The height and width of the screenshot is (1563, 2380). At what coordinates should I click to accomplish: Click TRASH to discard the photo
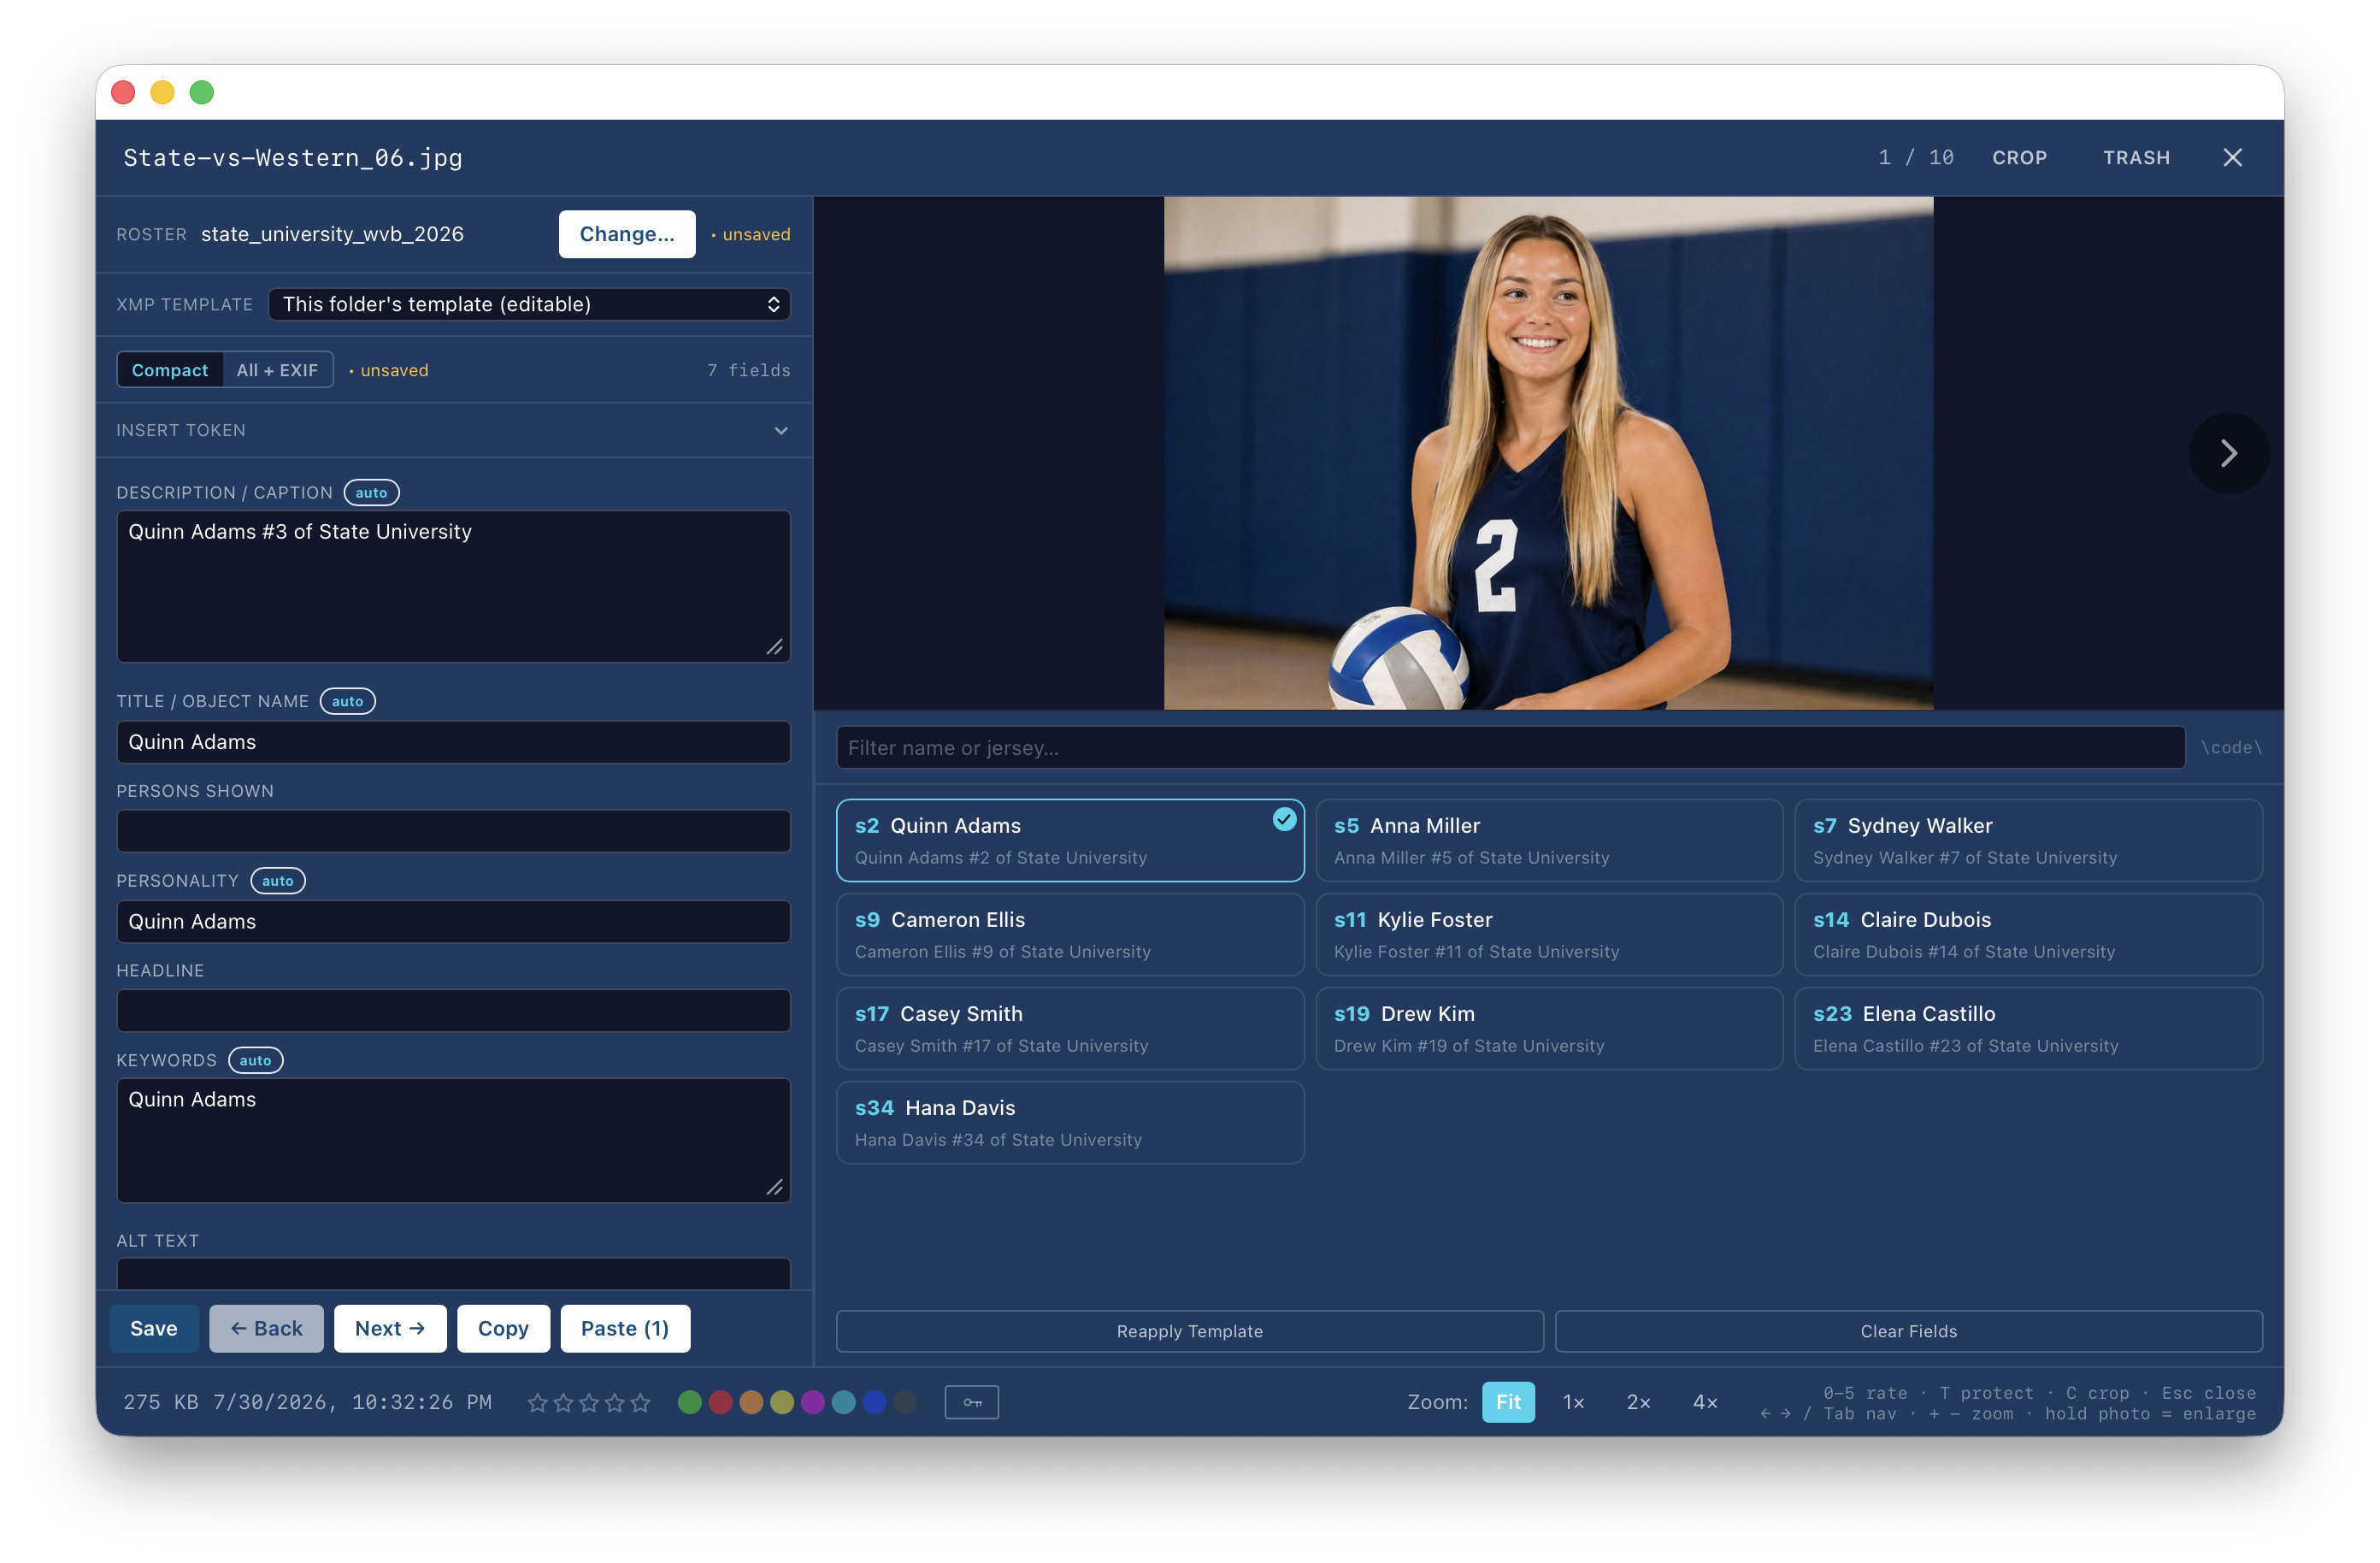coord(2136,157)
